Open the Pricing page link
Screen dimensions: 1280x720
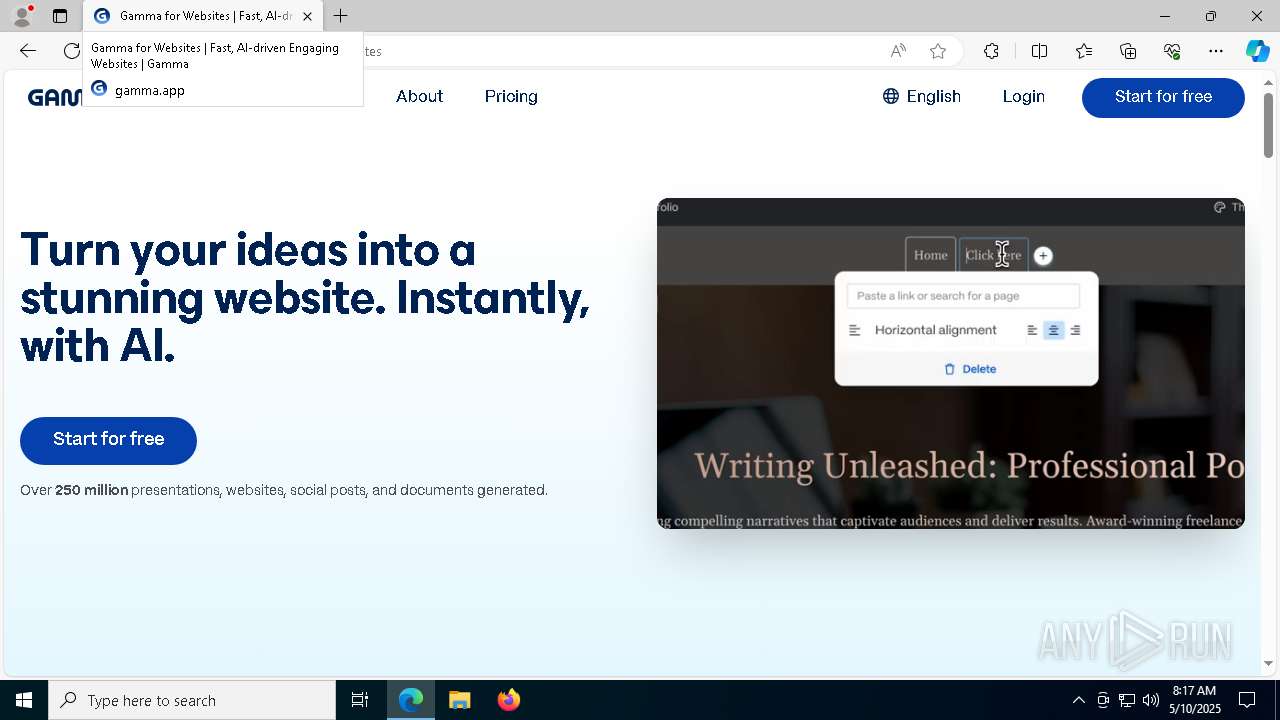[x=511, y=97]
